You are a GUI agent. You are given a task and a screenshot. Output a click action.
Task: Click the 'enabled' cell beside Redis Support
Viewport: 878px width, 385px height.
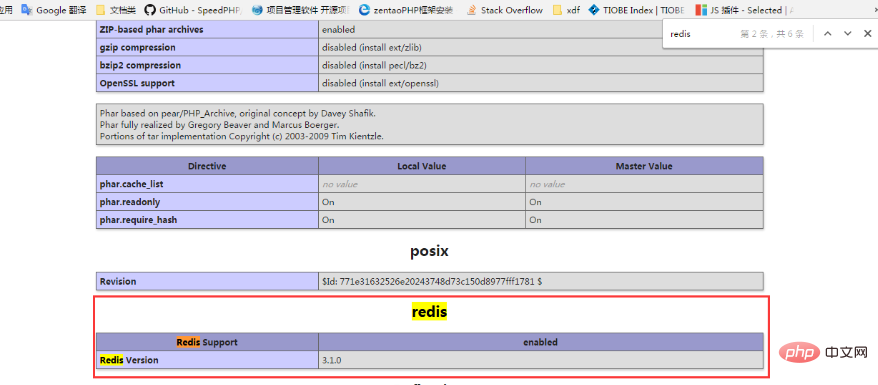pyautogui.click(x=540, y=342)
